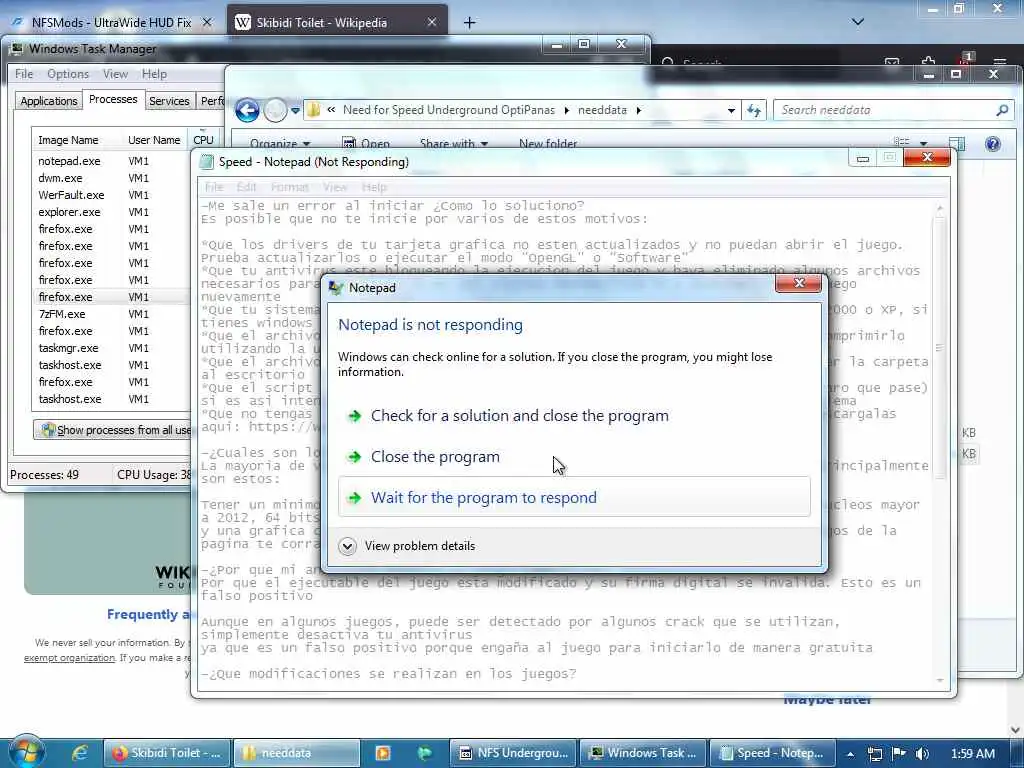Click needdata breadcrumb in address bar
1024x768 pixels.
click(x=602, y=110)
